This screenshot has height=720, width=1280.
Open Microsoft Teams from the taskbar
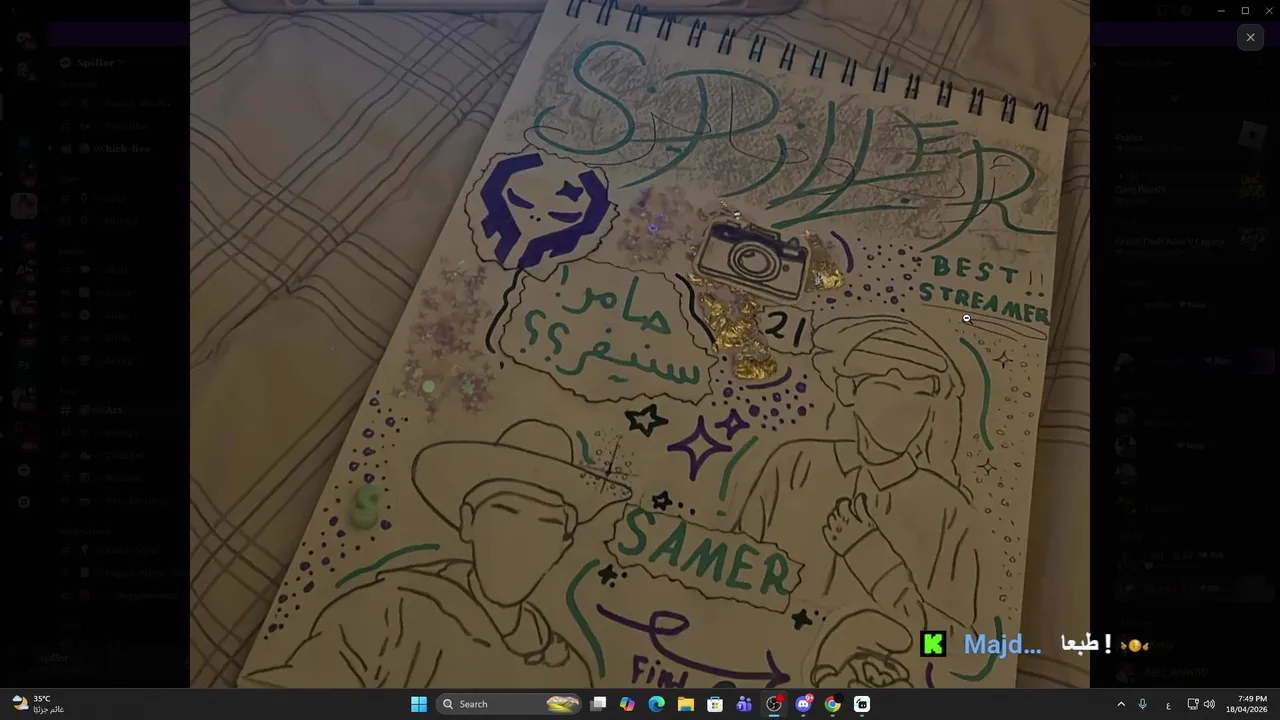[x=744, y=704]
